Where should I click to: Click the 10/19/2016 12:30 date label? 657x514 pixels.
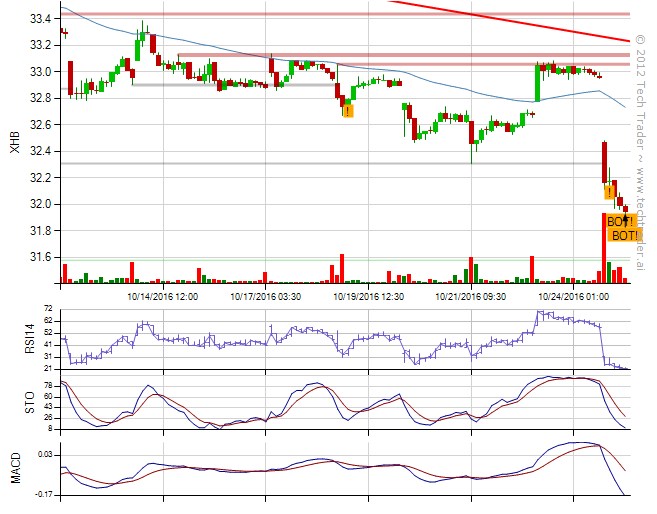pyautogui.click(x=368, y=296)
